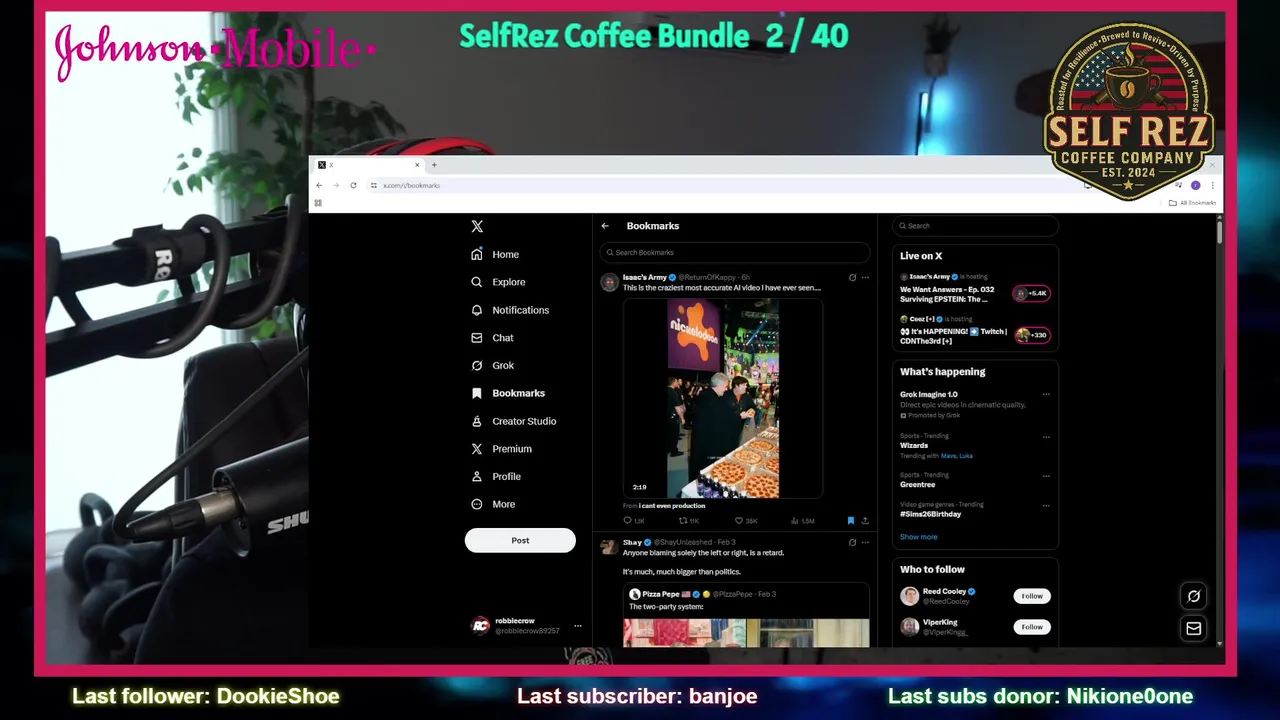Image resolution: width=1280 pixels, height=720 pixels.
Task: Click the browser back arrow
Action: 319,185
